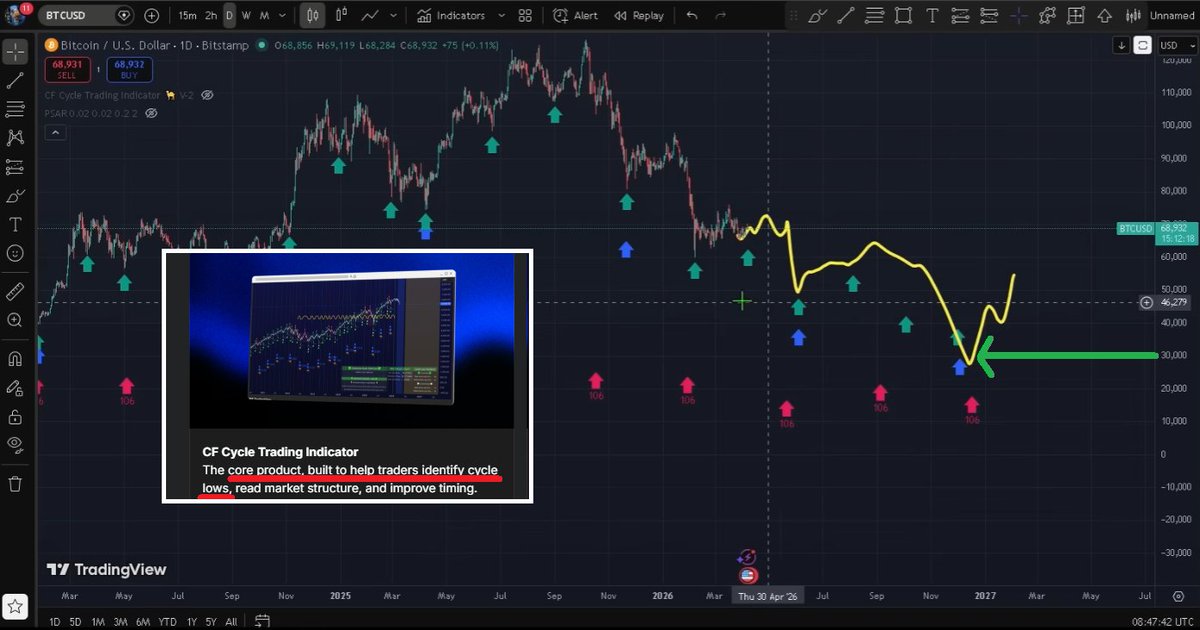The height and width of the screenshot is (630, 1200).
Task: Select the D daily timeframe
Action: pos(229,16)
